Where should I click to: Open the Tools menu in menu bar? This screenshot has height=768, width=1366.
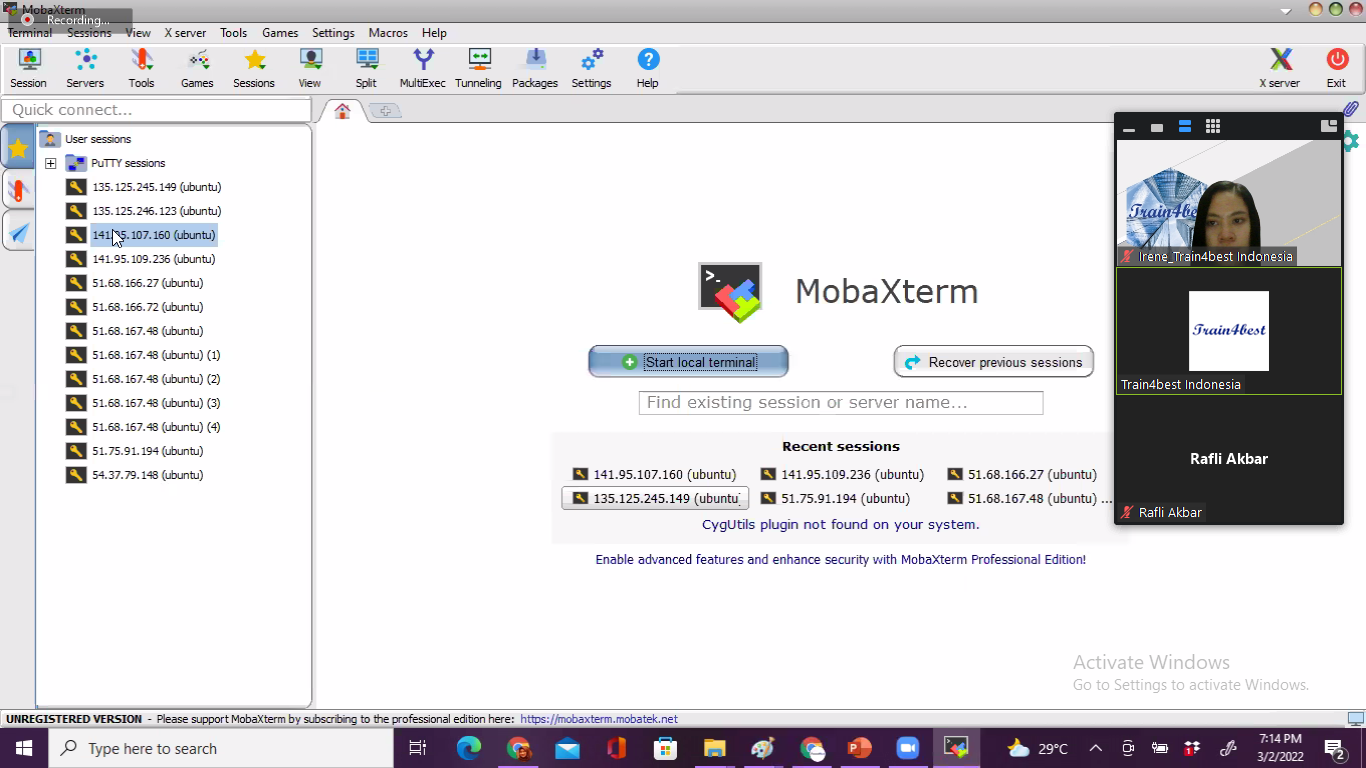click(233, 33)
